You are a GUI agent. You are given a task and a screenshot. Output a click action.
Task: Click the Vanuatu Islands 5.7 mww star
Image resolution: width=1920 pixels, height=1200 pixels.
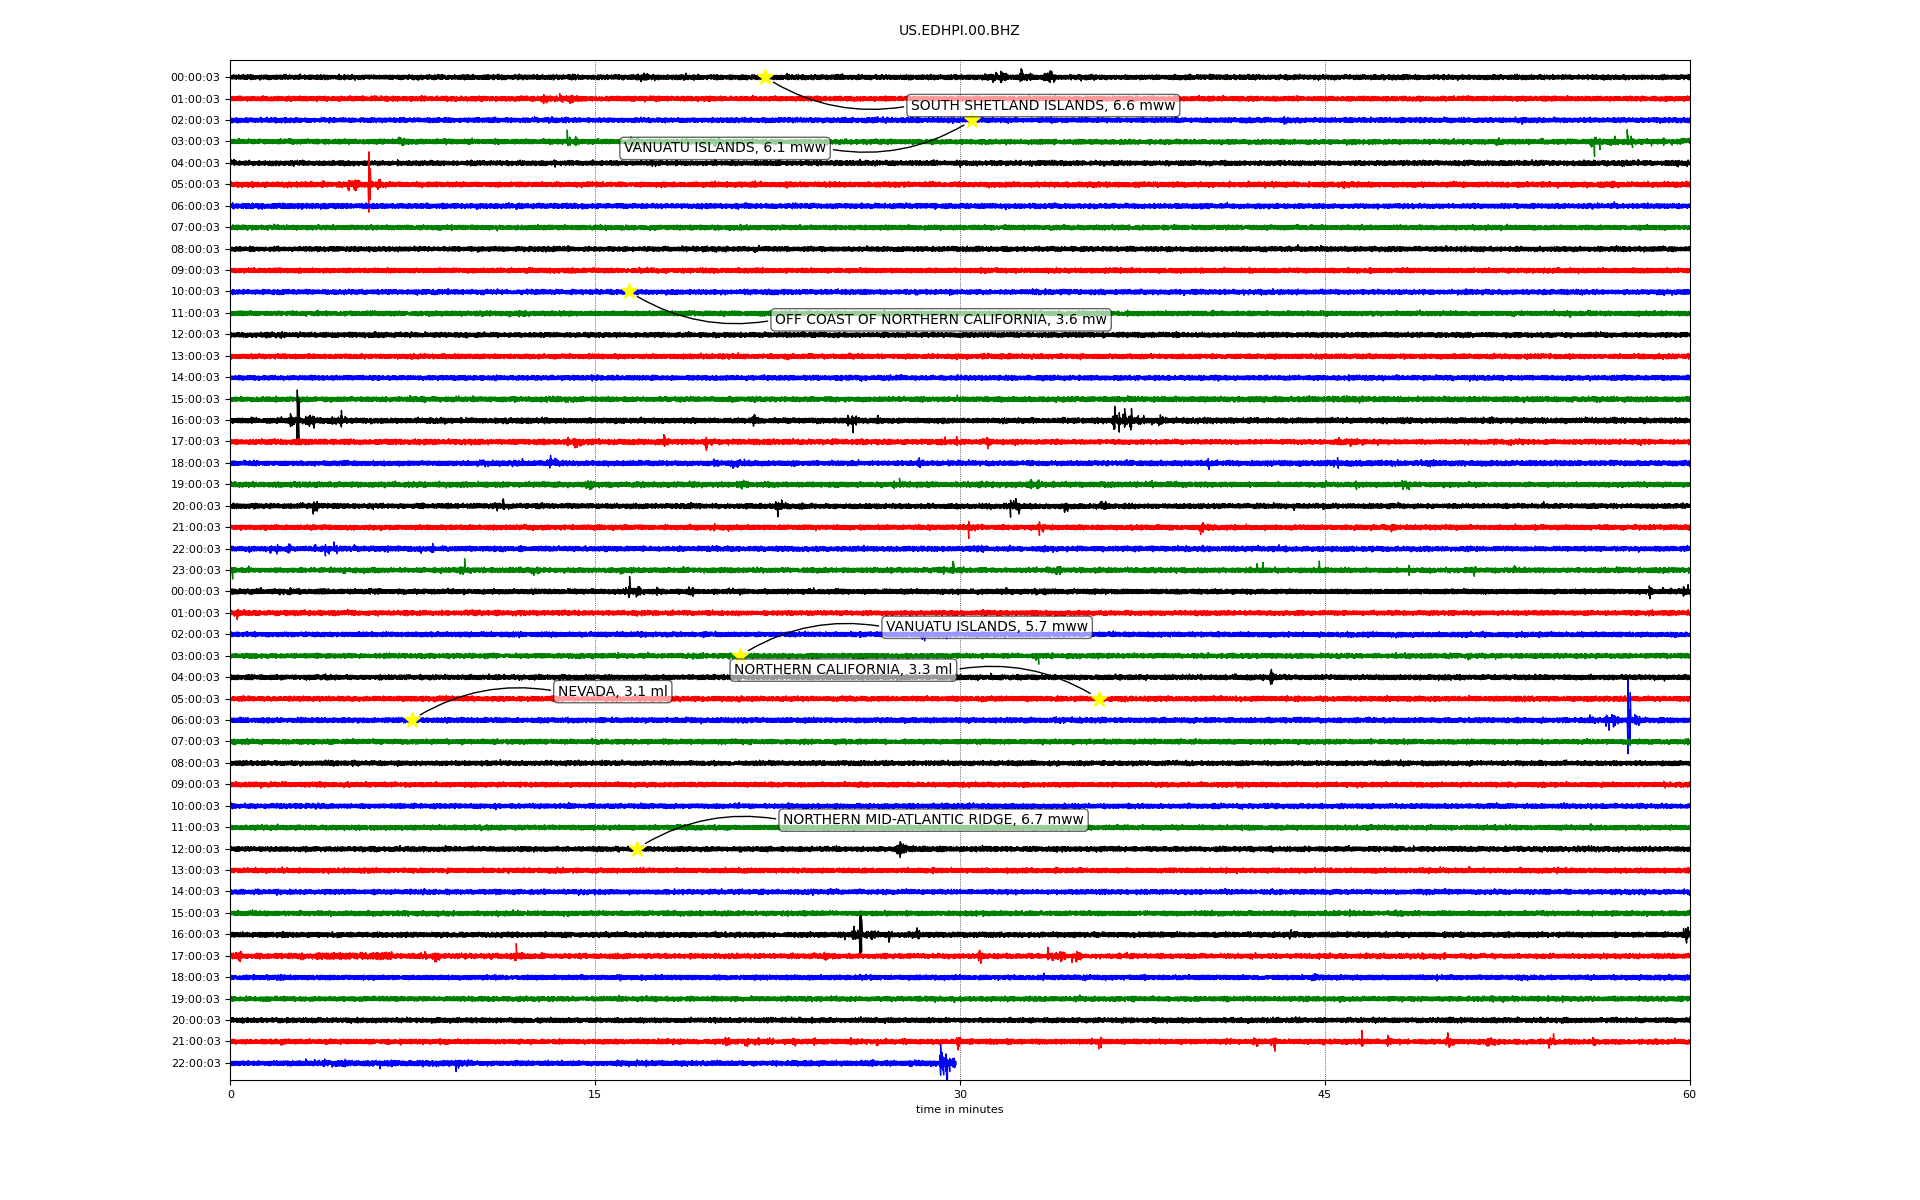(740, 656)
